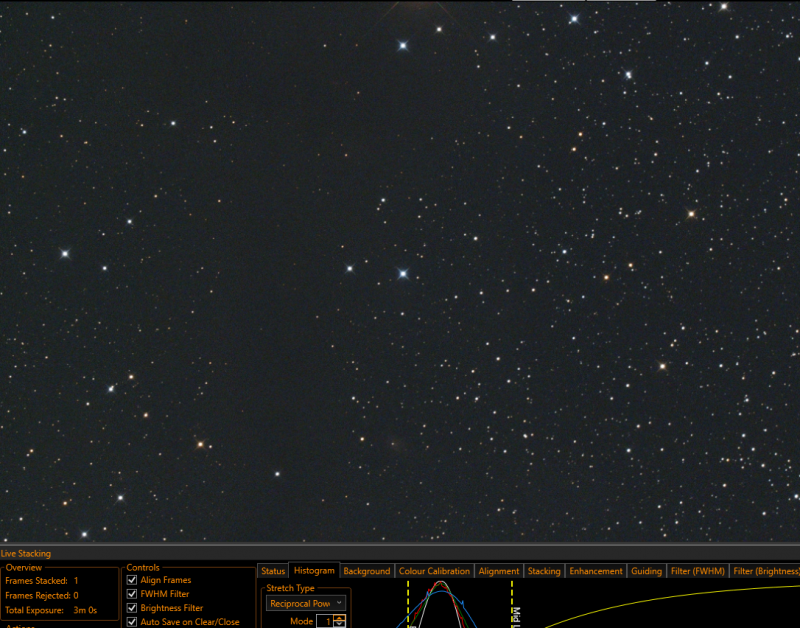Click the Mode value input field

(x=325, y=621)
